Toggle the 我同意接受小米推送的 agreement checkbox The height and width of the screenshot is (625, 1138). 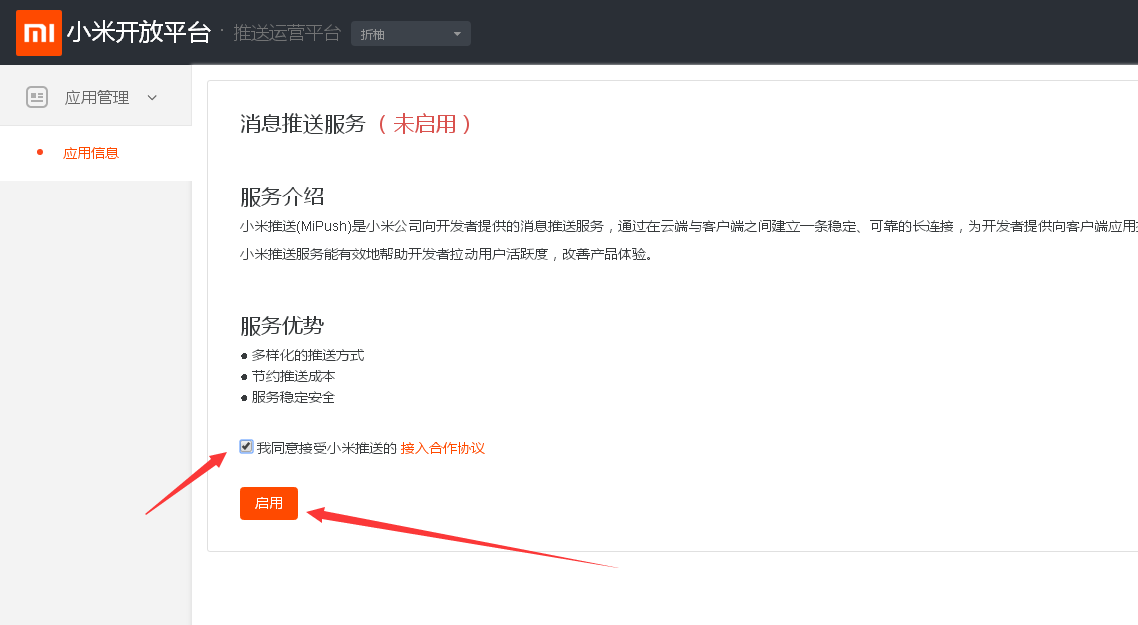tap(246, 446)
